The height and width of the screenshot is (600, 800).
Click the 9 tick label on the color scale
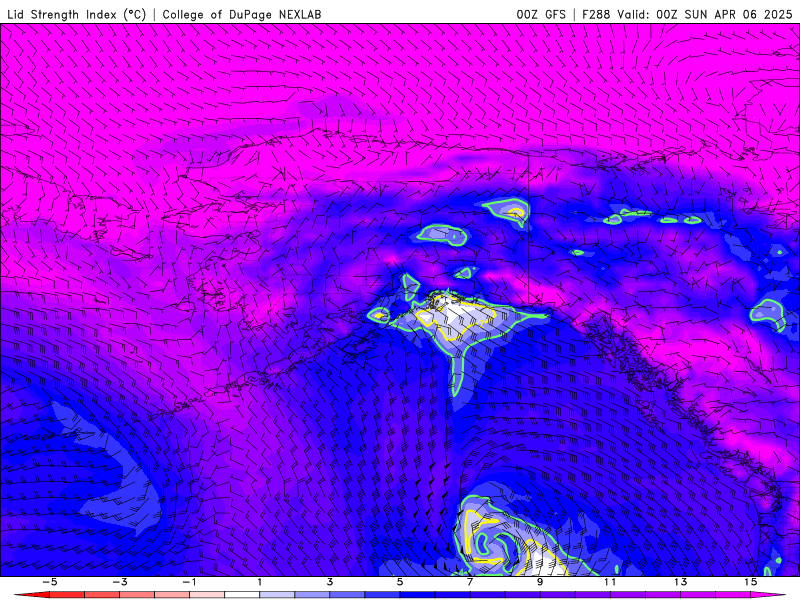tap(540, 582)
